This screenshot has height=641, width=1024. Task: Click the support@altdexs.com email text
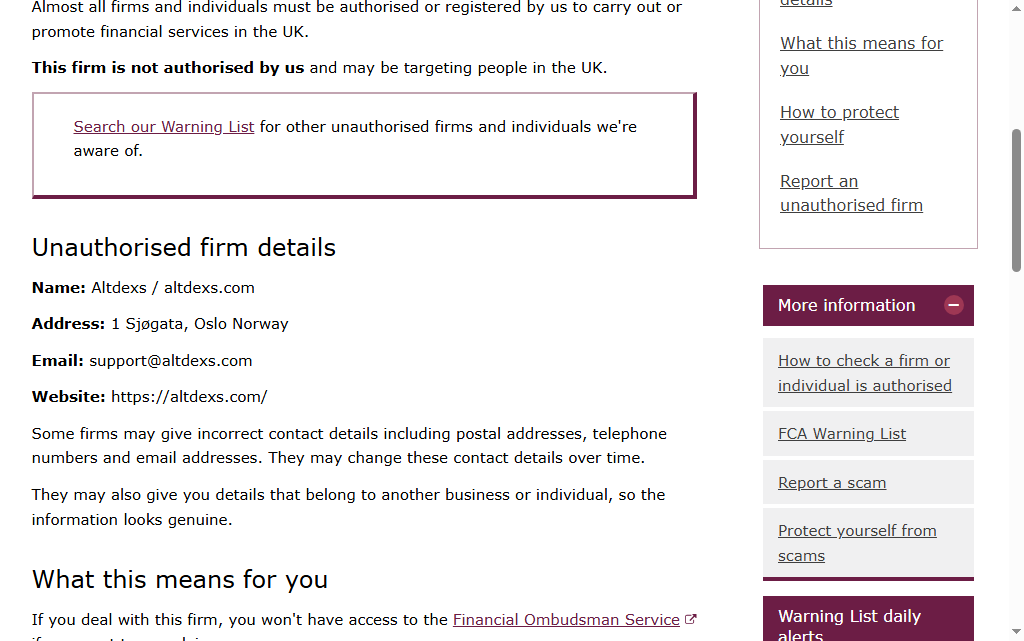[170, 361]
